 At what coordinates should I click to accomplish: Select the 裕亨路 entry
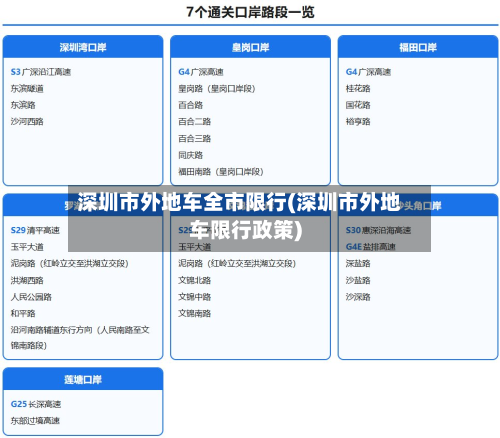358,121
